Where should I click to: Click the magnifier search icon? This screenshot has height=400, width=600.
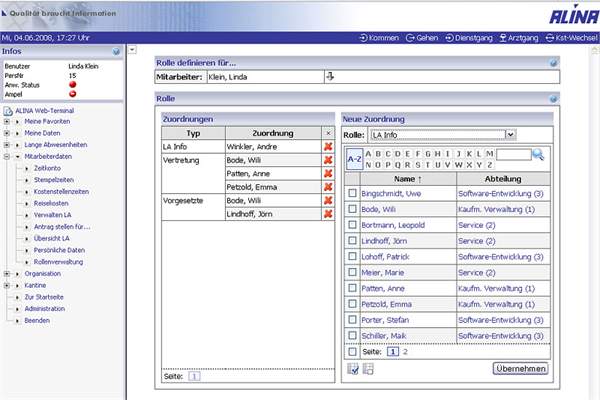(538, 154)
